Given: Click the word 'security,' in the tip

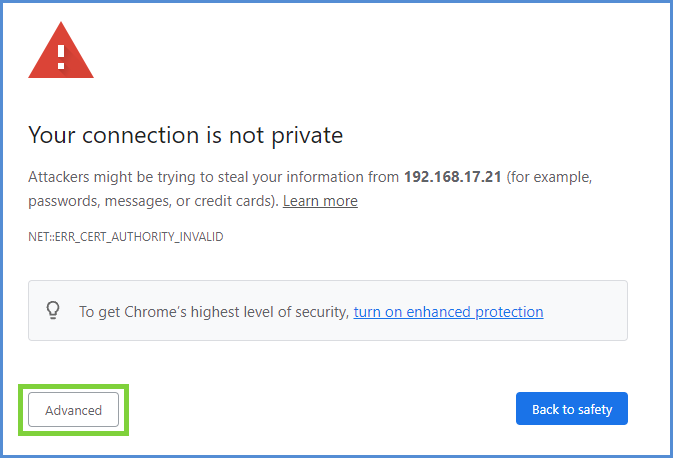Looking at the screenshot, I should point(322,312).
